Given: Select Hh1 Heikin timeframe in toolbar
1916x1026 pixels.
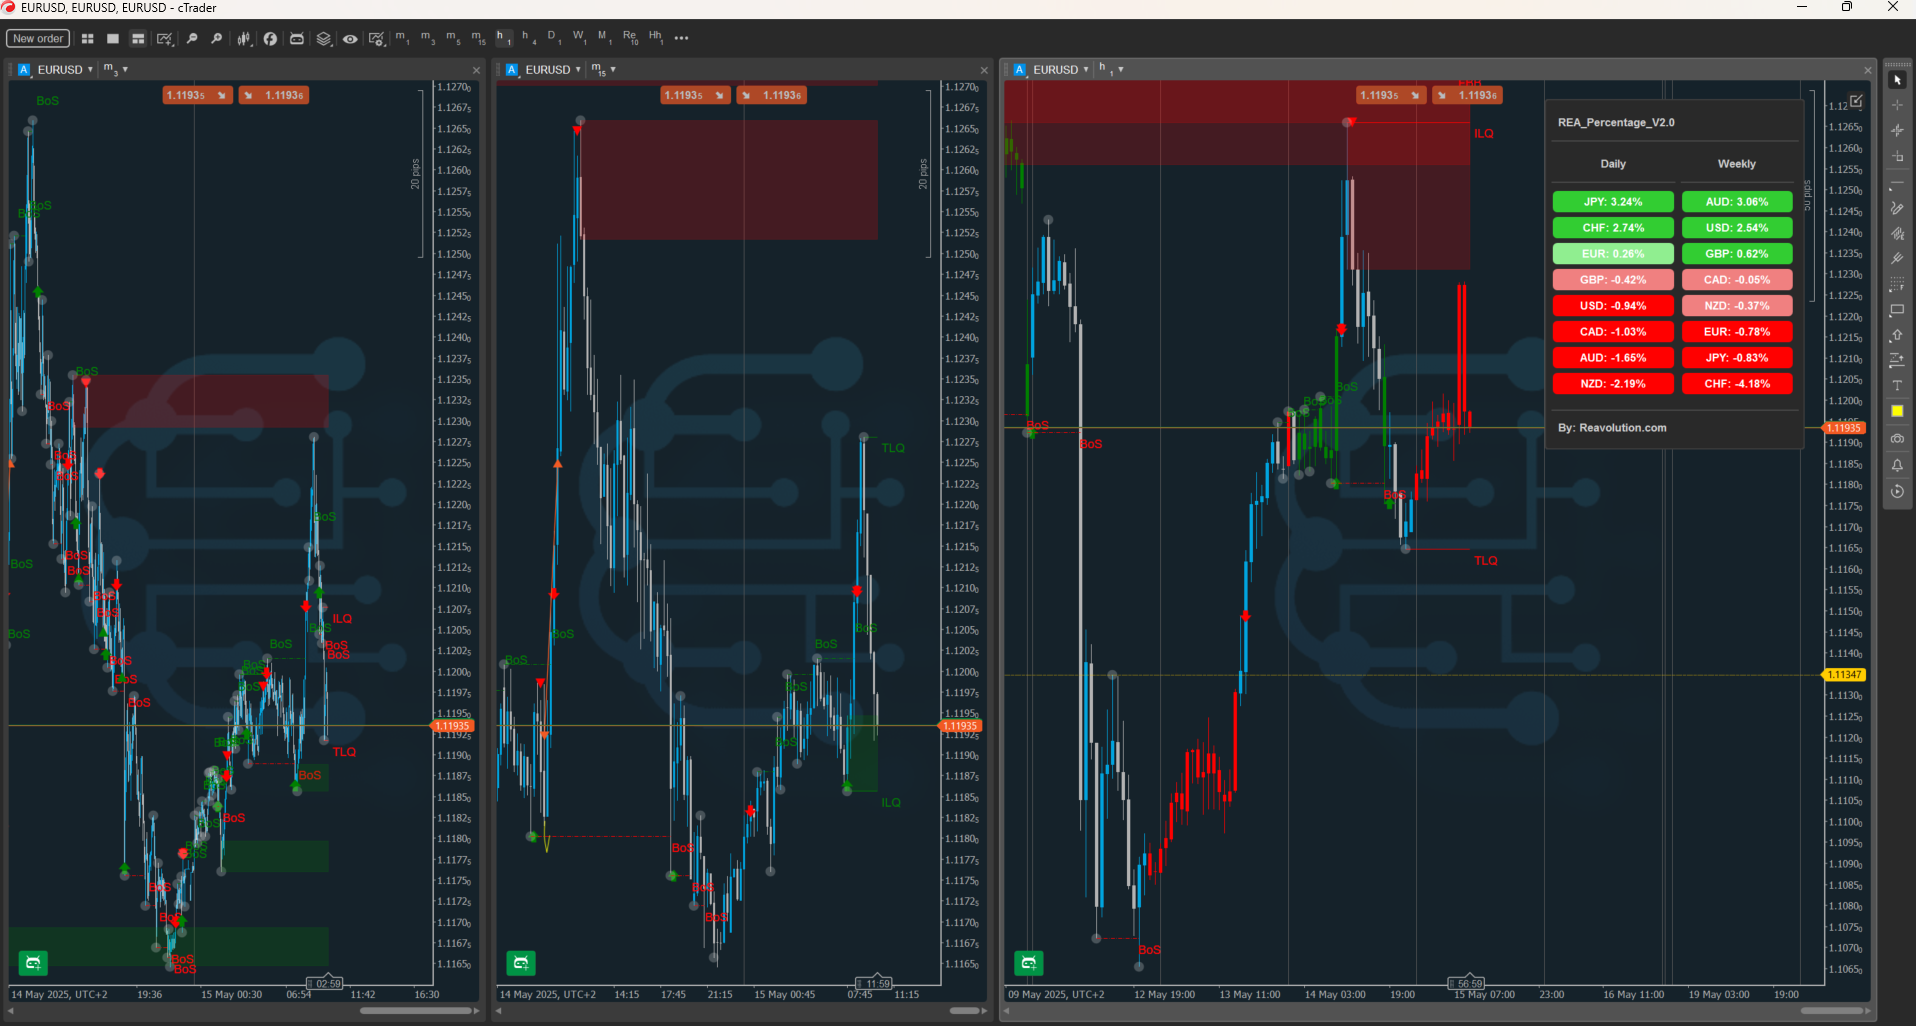Looking at the screenshot, I should point(656,38).
